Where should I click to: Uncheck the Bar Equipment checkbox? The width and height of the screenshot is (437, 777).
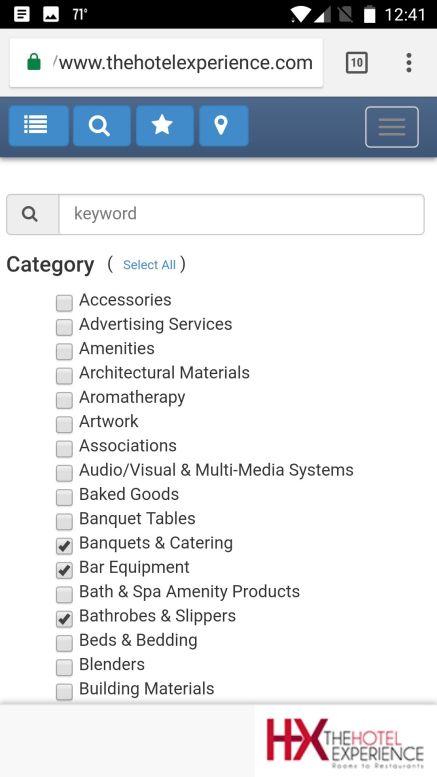(64, 570)
